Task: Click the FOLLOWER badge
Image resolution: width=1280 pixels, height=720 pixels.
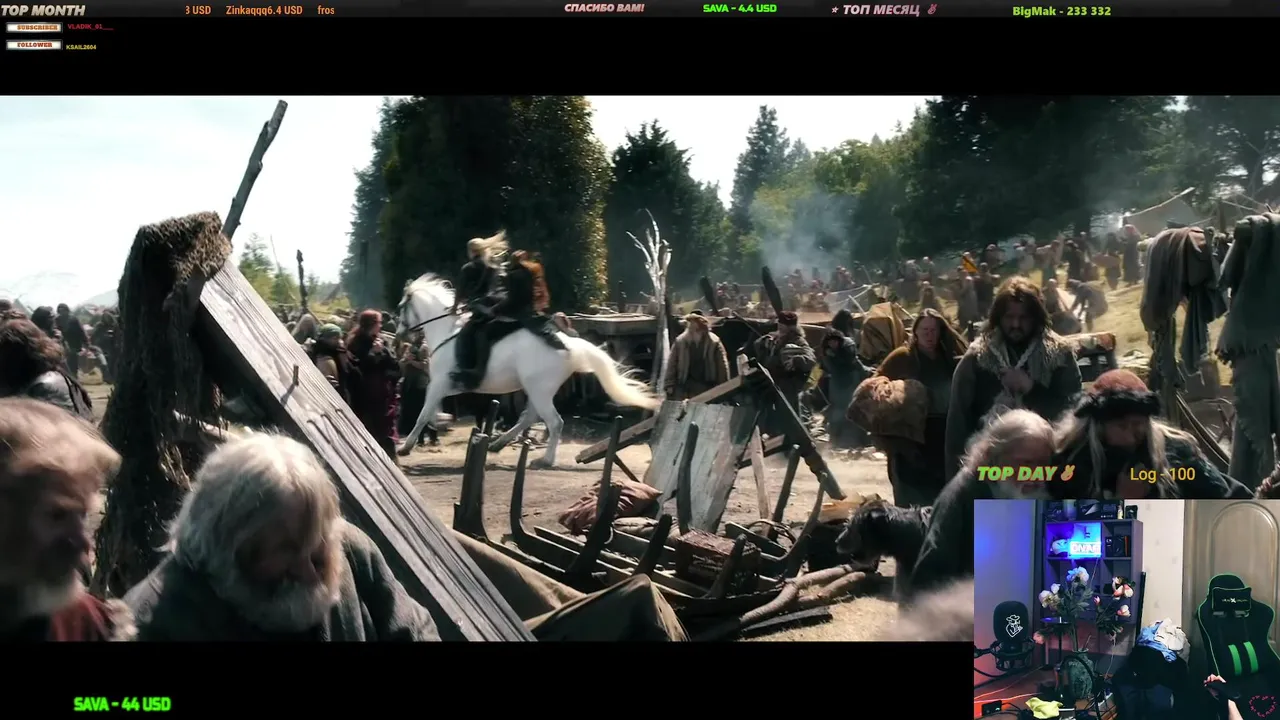Action: pos(34,45)
